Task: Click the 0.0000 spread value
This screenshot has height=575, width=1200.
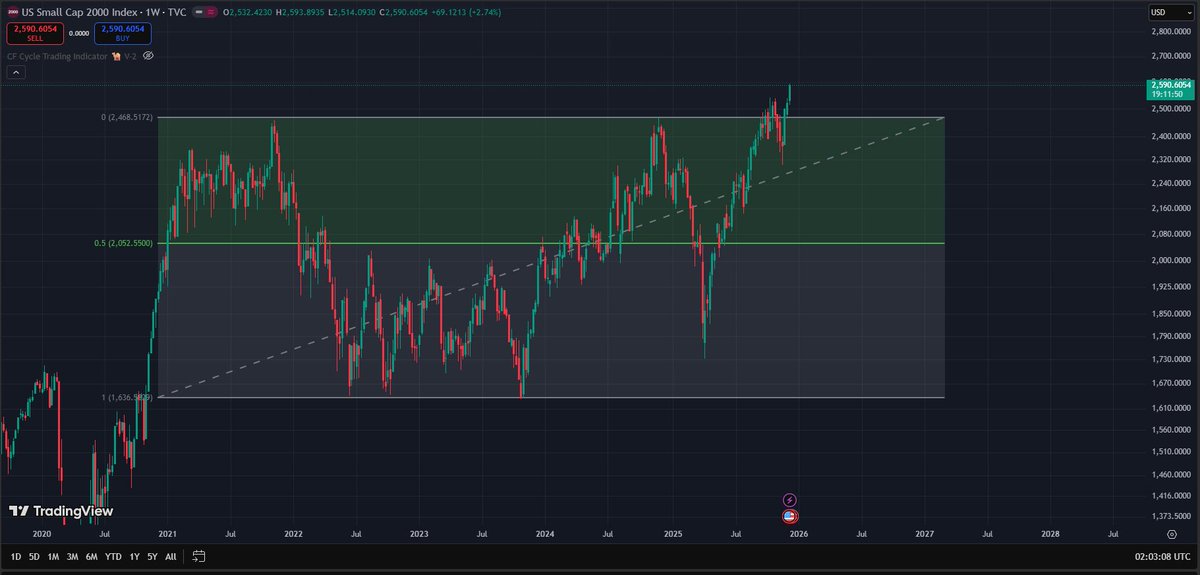Action: coord(78,33)
